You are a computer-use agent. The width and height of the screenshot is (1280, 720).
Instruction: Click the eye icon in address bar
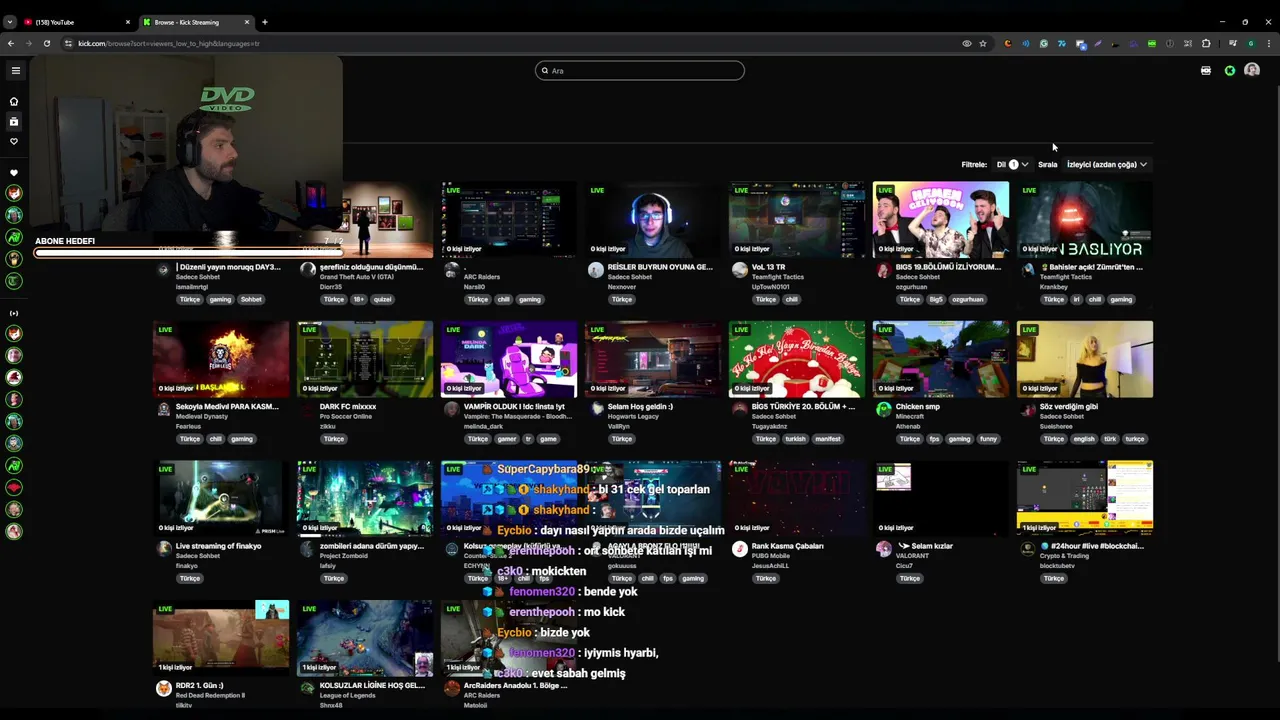[966, 43]
